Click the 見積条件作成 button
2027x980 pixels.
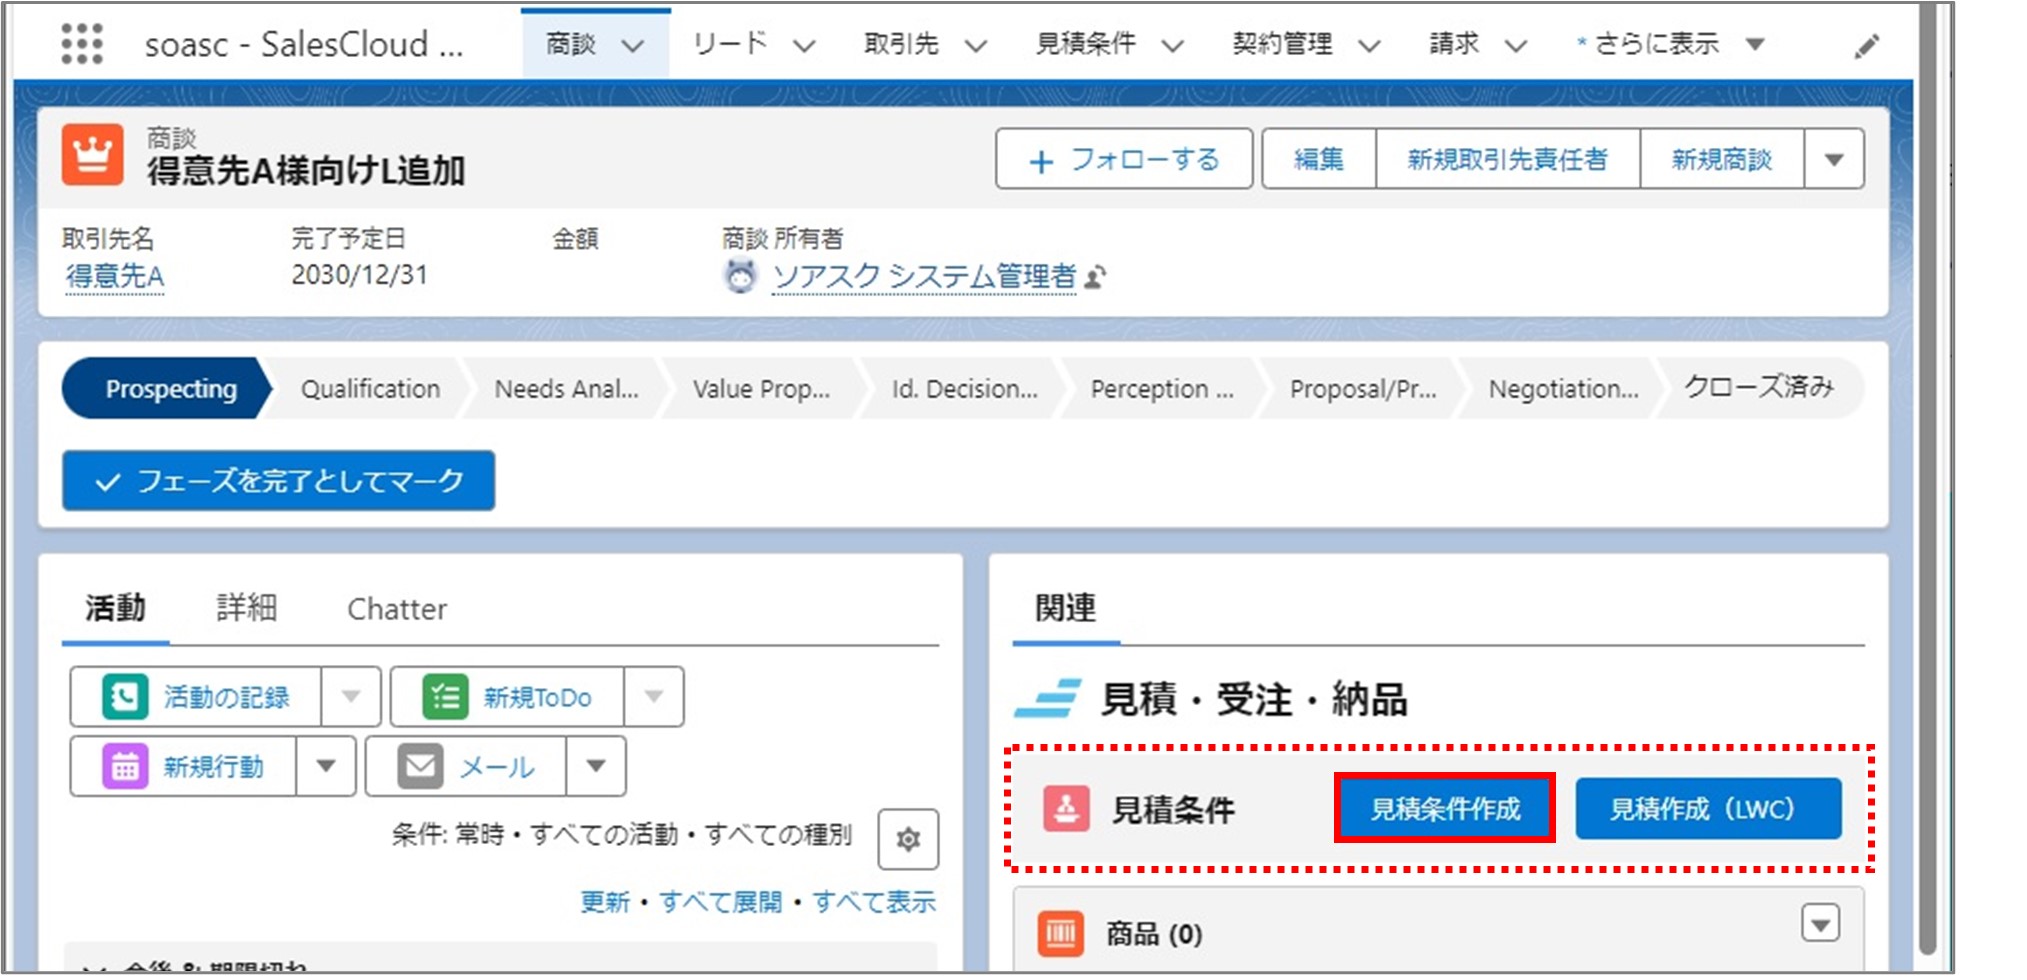(1445, 808)
